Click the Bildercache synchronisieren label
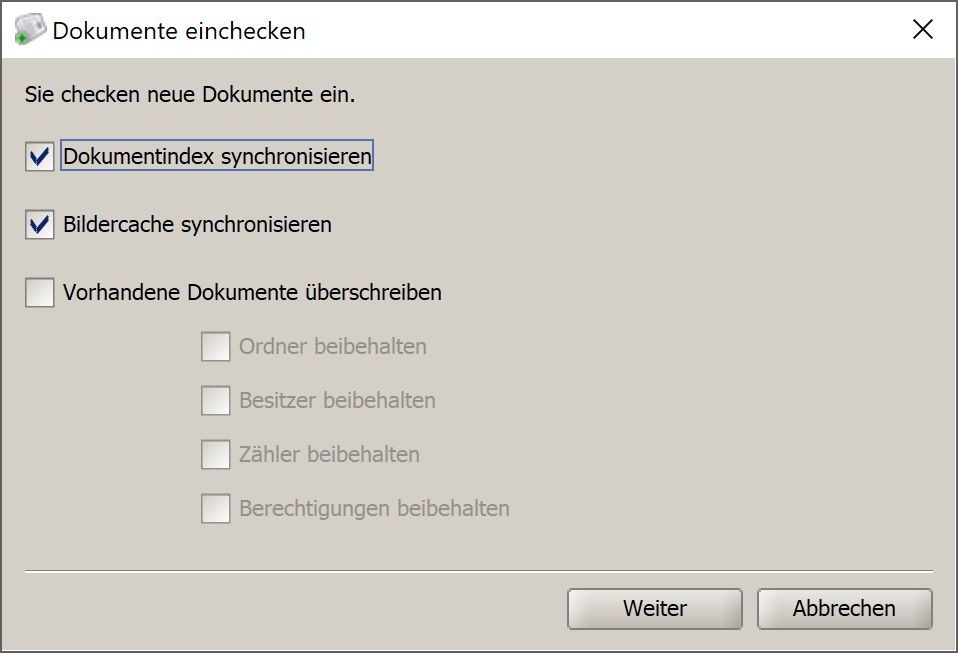The image size is (958, 653). point(197,224)
